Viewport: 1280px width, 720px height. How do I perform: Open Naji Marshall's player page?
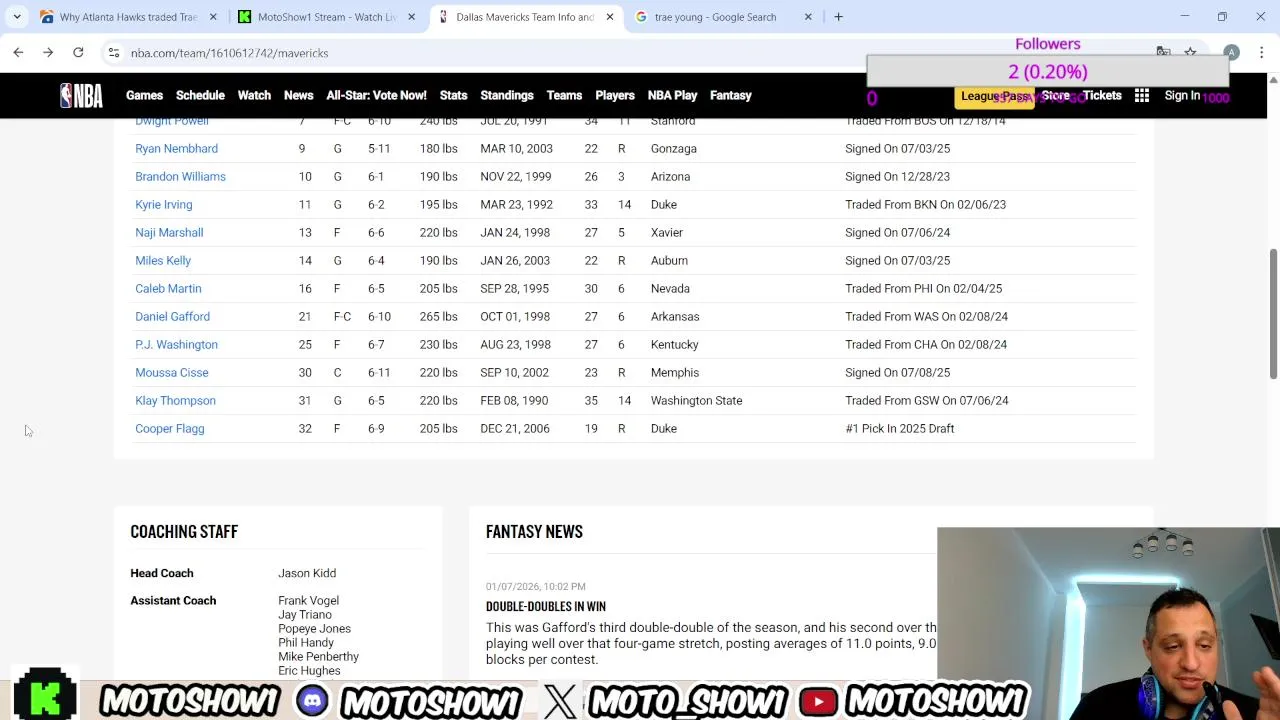point(169,232)
